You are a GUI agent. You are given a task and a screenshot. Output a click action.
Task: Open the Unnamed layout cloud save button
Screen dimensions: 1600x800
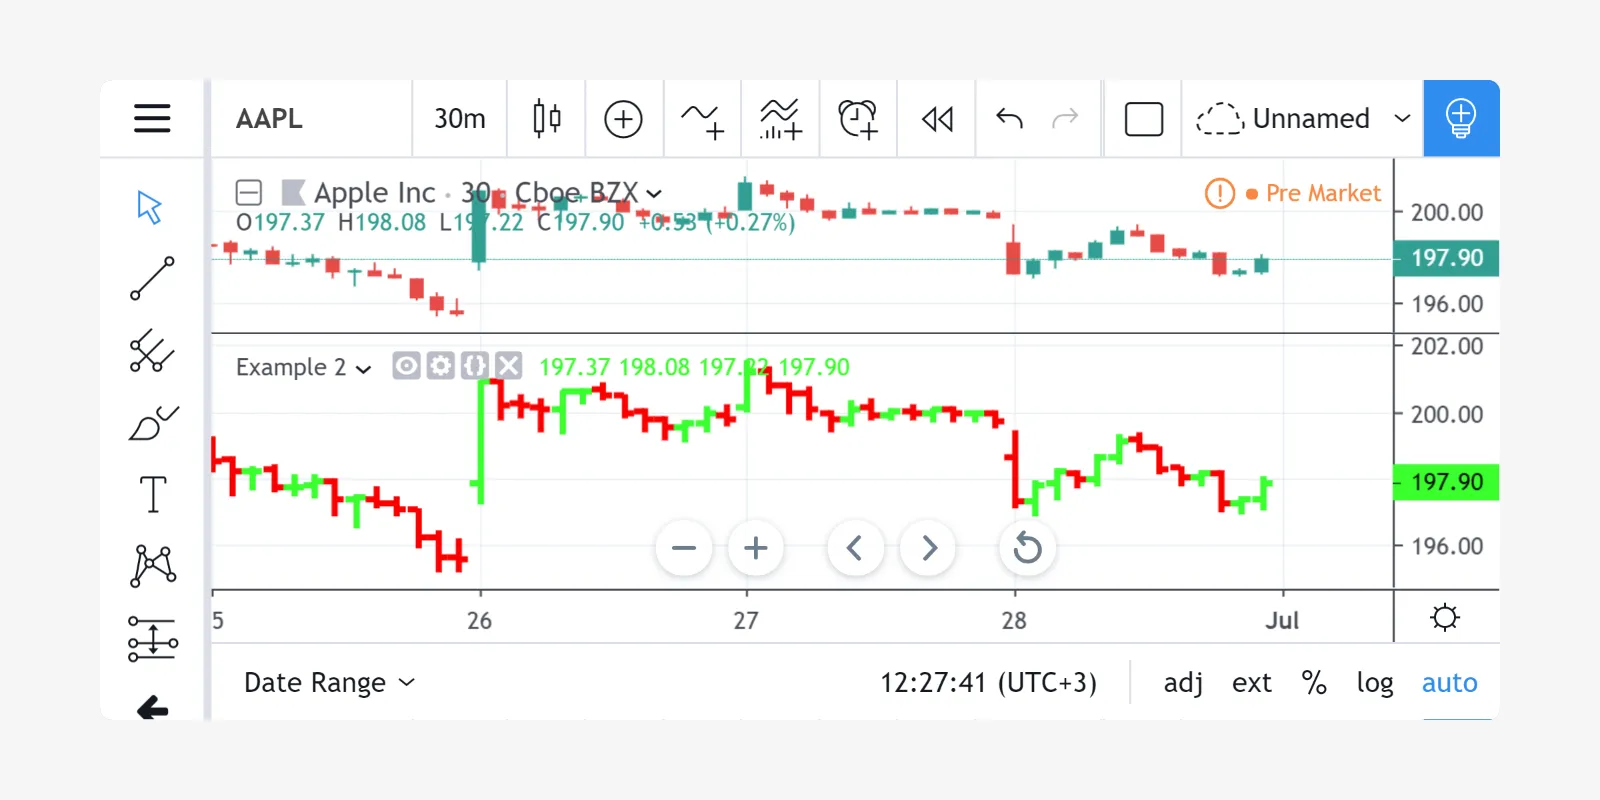1283,119
